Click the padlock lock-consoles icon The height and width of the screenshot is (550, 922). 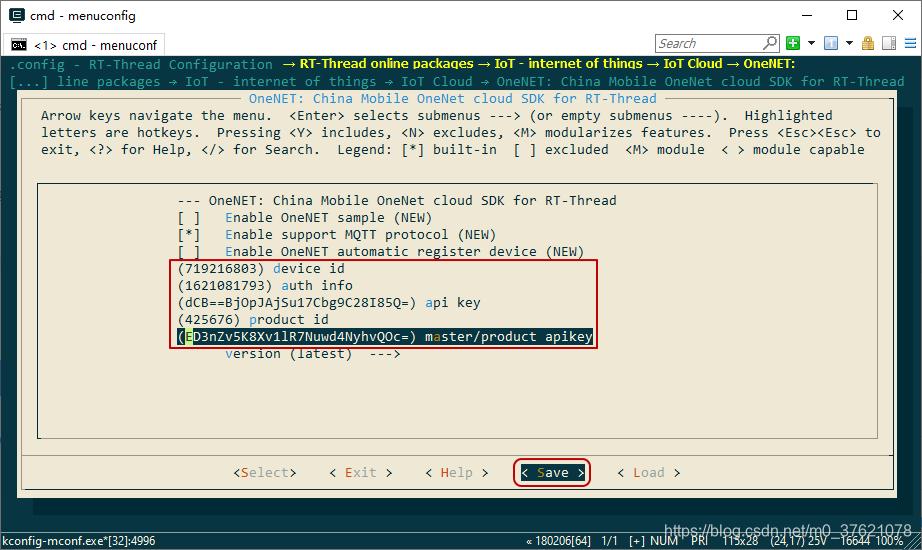[868, 43]
